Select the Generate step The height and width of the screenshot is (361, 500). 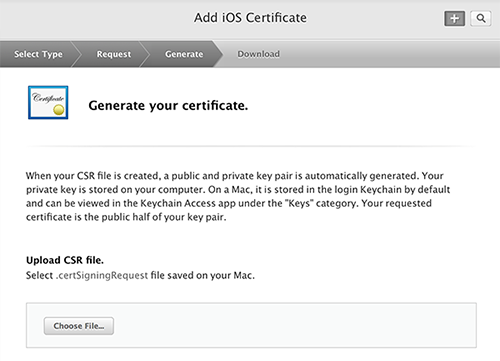[184, 54]
